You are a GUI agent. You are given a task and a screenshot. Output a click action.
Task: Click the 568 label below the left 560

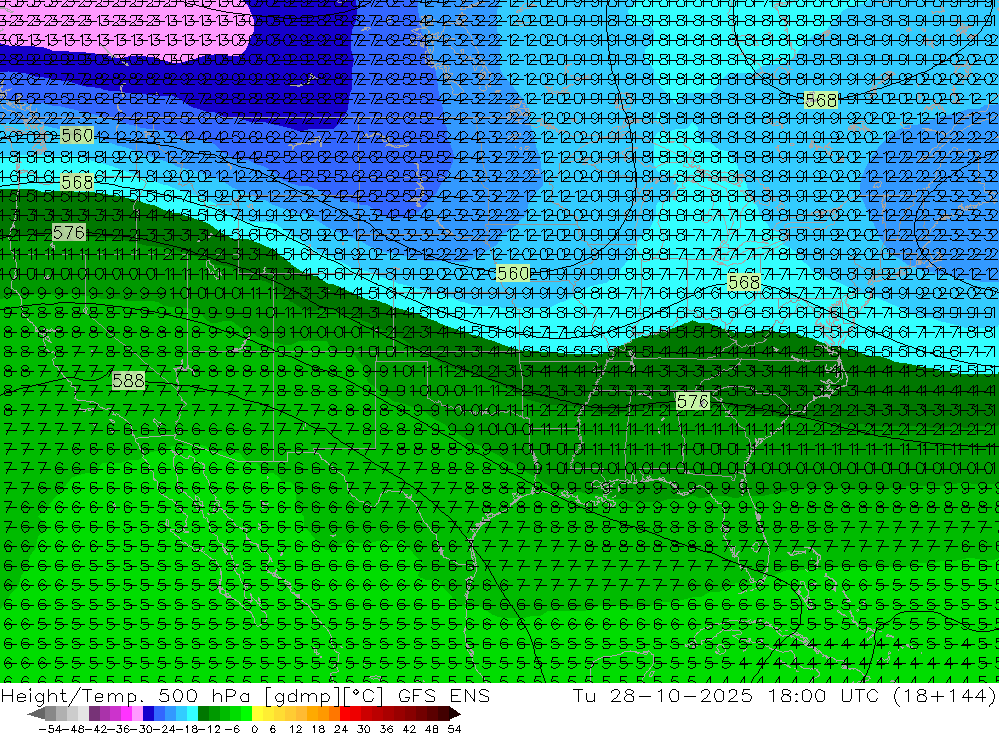[77, 182]
